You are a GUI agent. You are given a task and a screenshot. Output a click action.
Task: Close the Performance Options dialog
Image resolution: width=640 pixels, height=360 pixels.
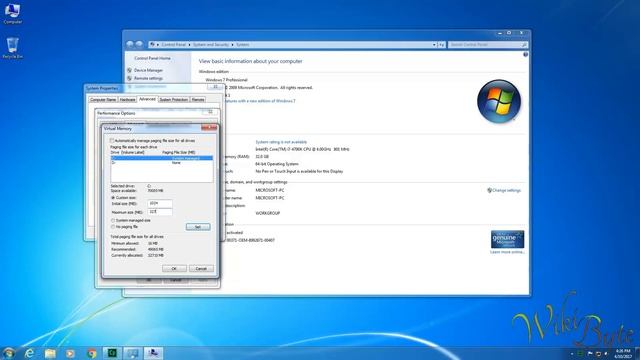[211, 111]
